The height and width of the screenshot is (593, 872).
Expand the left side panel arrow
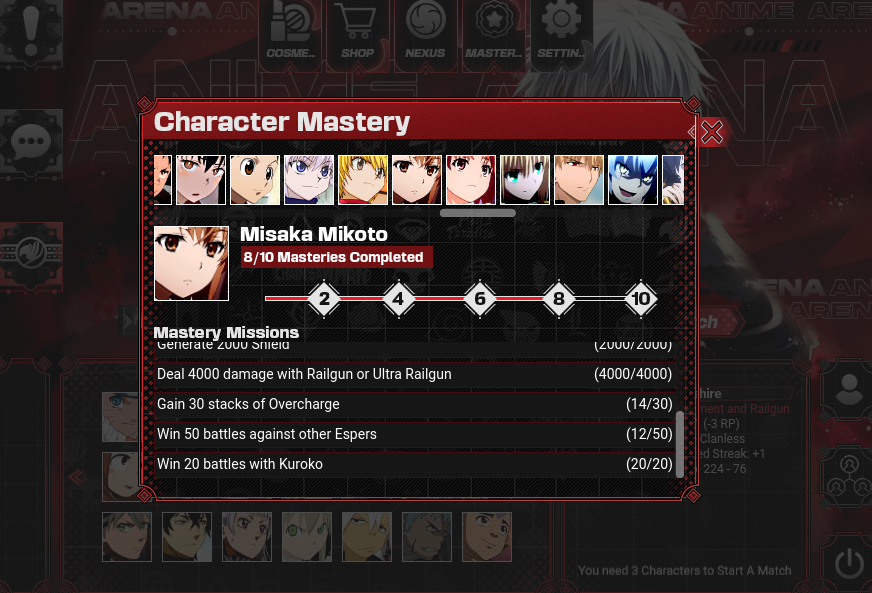pyautogui.click(x=127, y=320)
